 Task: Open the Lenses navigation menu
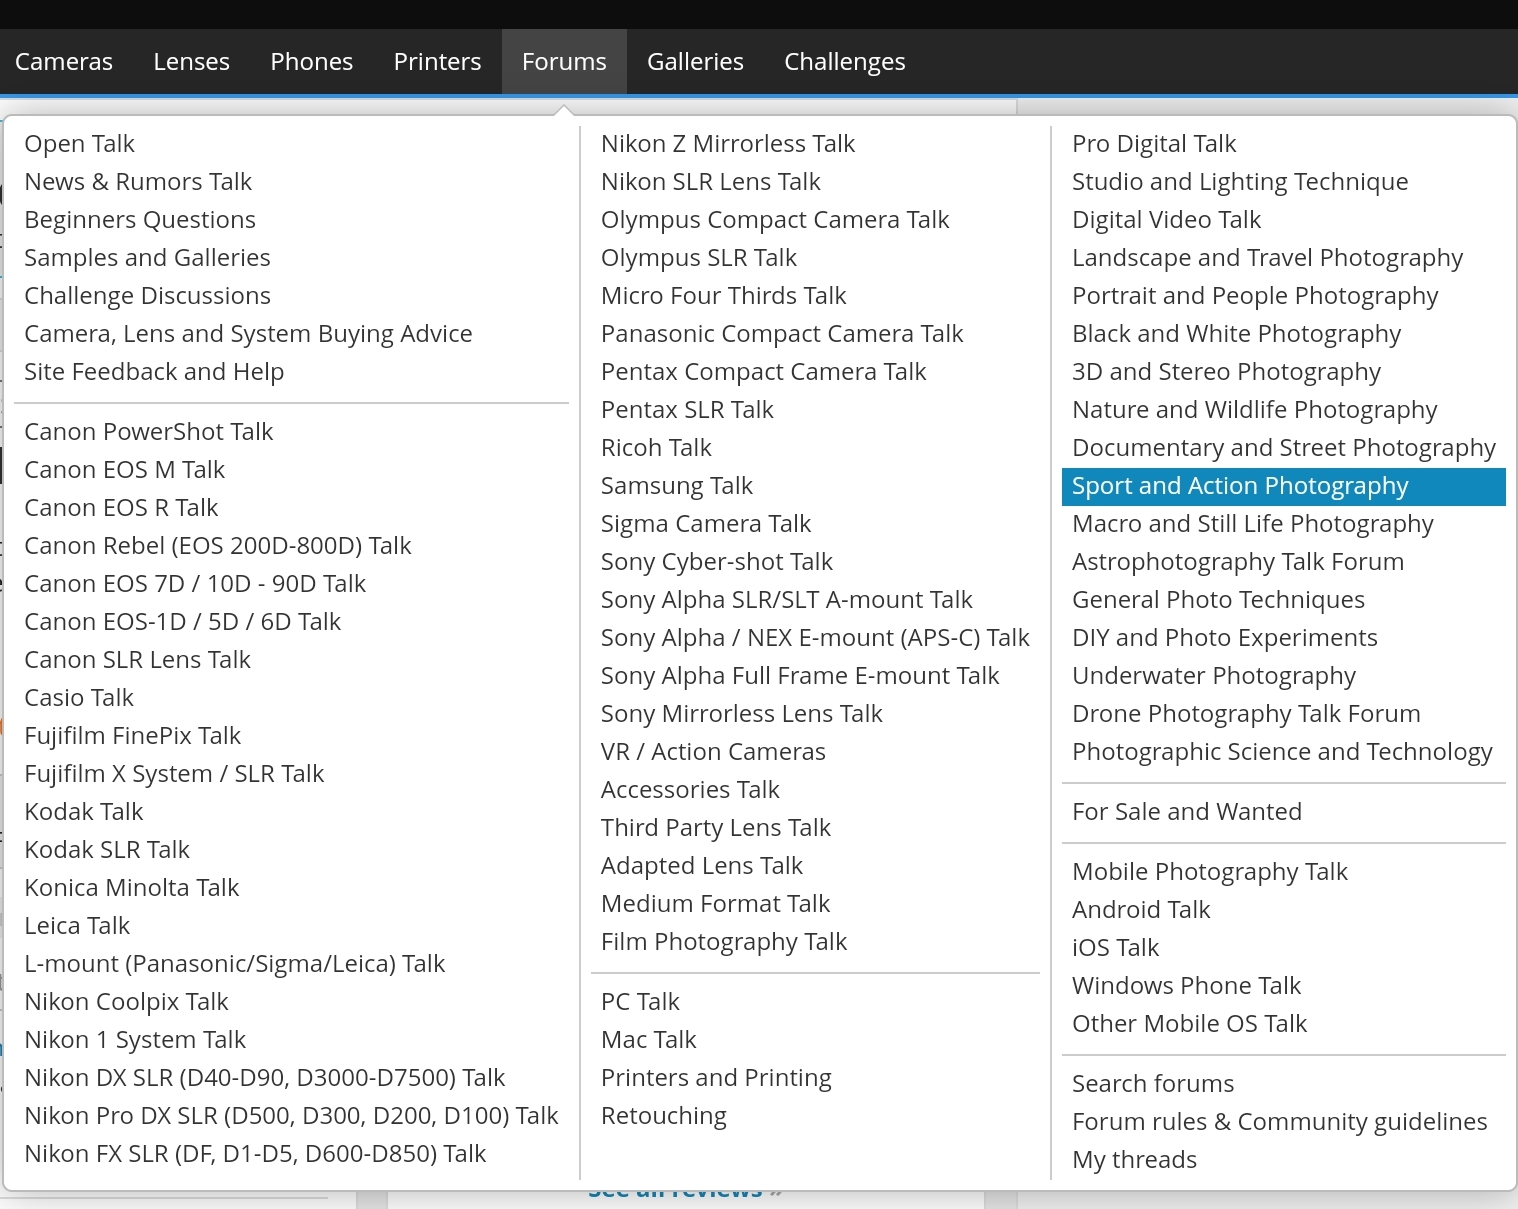[191, 62]
